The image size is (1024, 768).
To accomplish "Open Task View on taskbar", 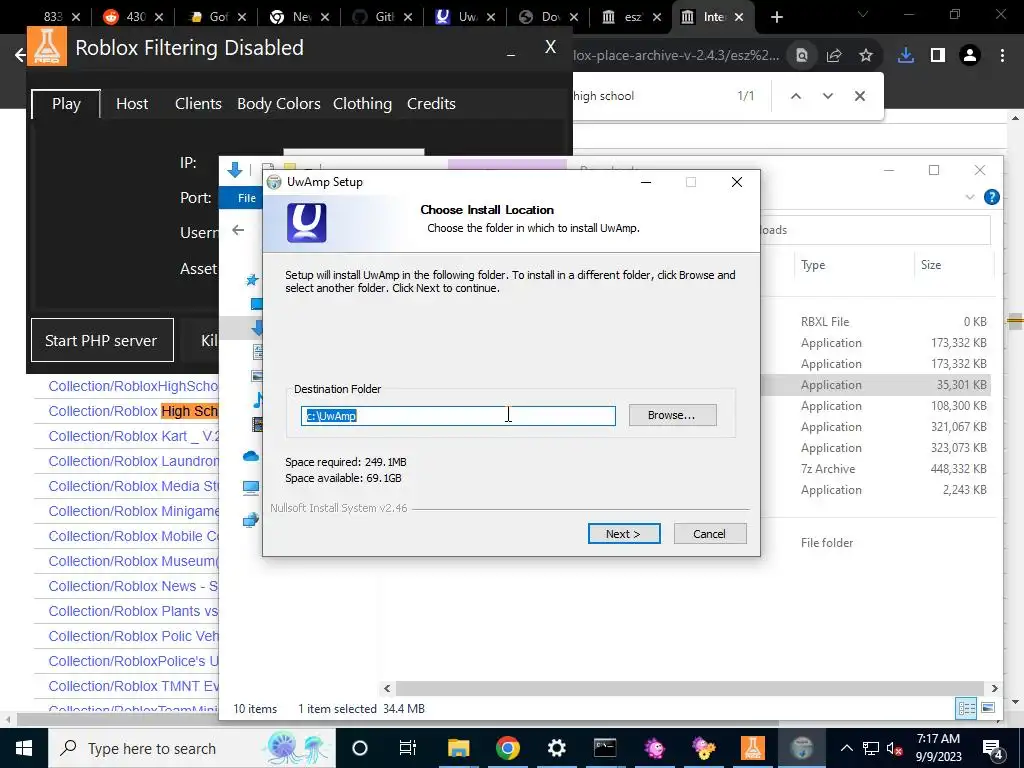I will click(407, 748).
